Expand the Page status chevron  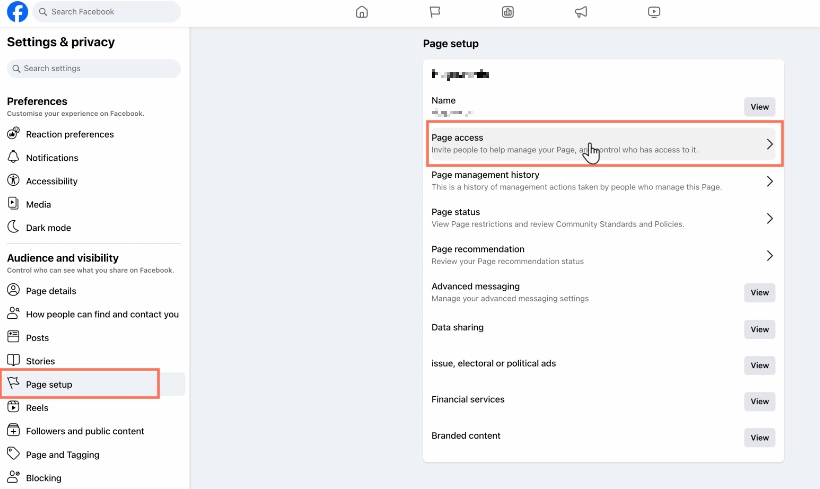(769, 219)
